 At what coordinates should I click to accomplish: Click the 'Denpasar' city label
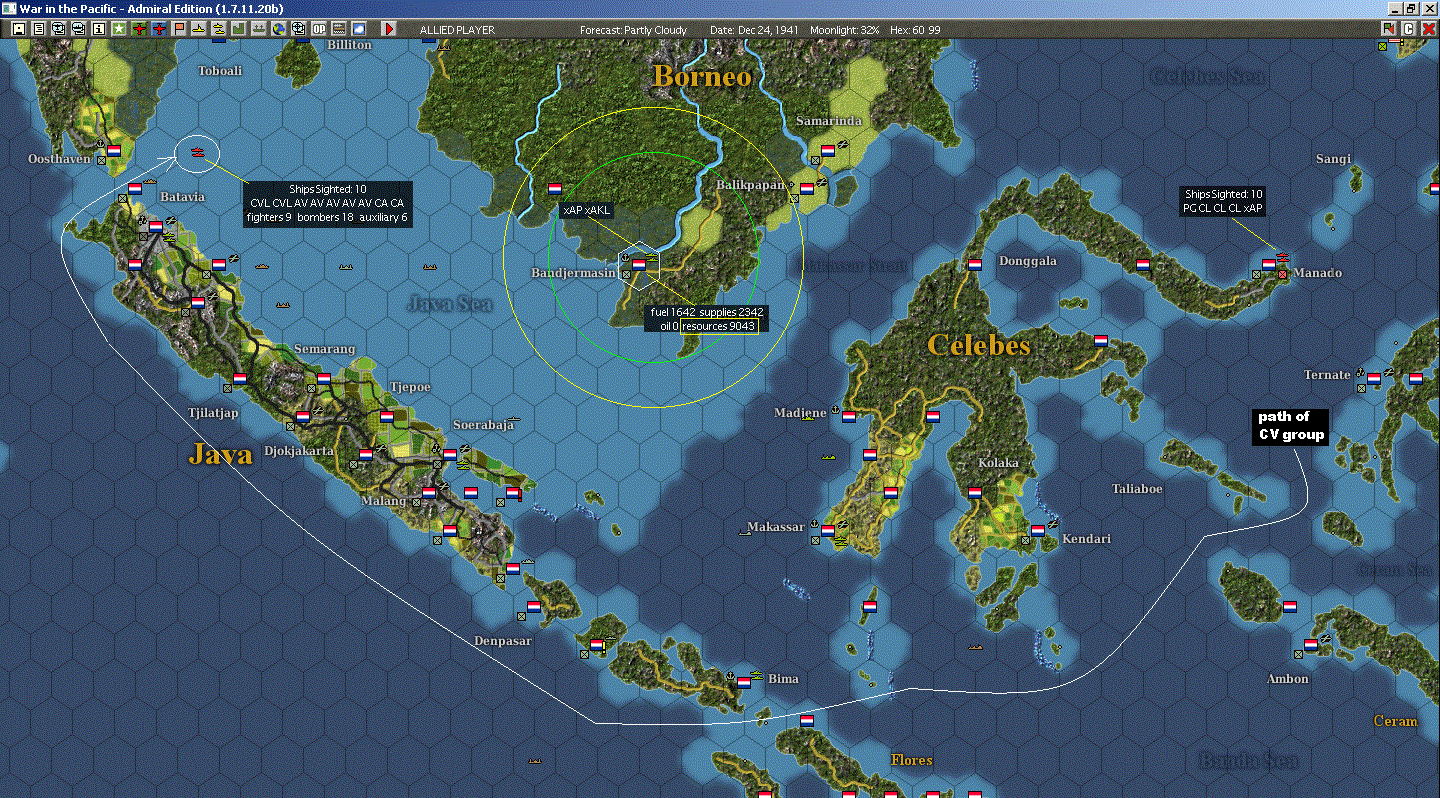503,641
